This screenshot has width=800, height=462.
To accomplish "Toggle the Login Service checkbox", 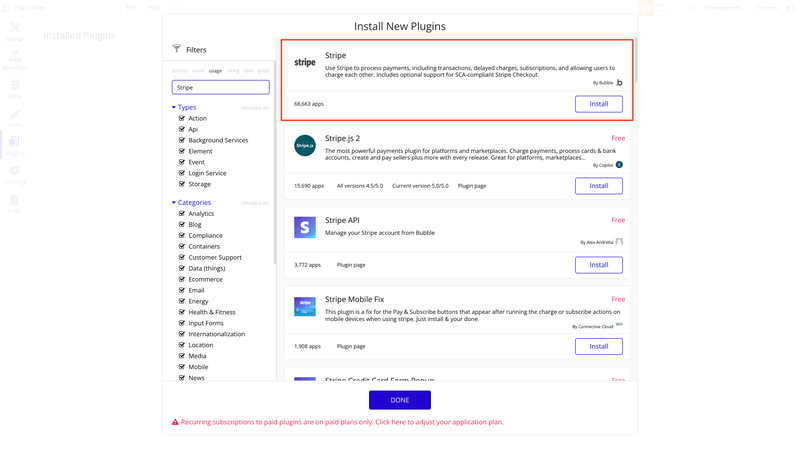I will pyautogui.click(x=182, y=173).
